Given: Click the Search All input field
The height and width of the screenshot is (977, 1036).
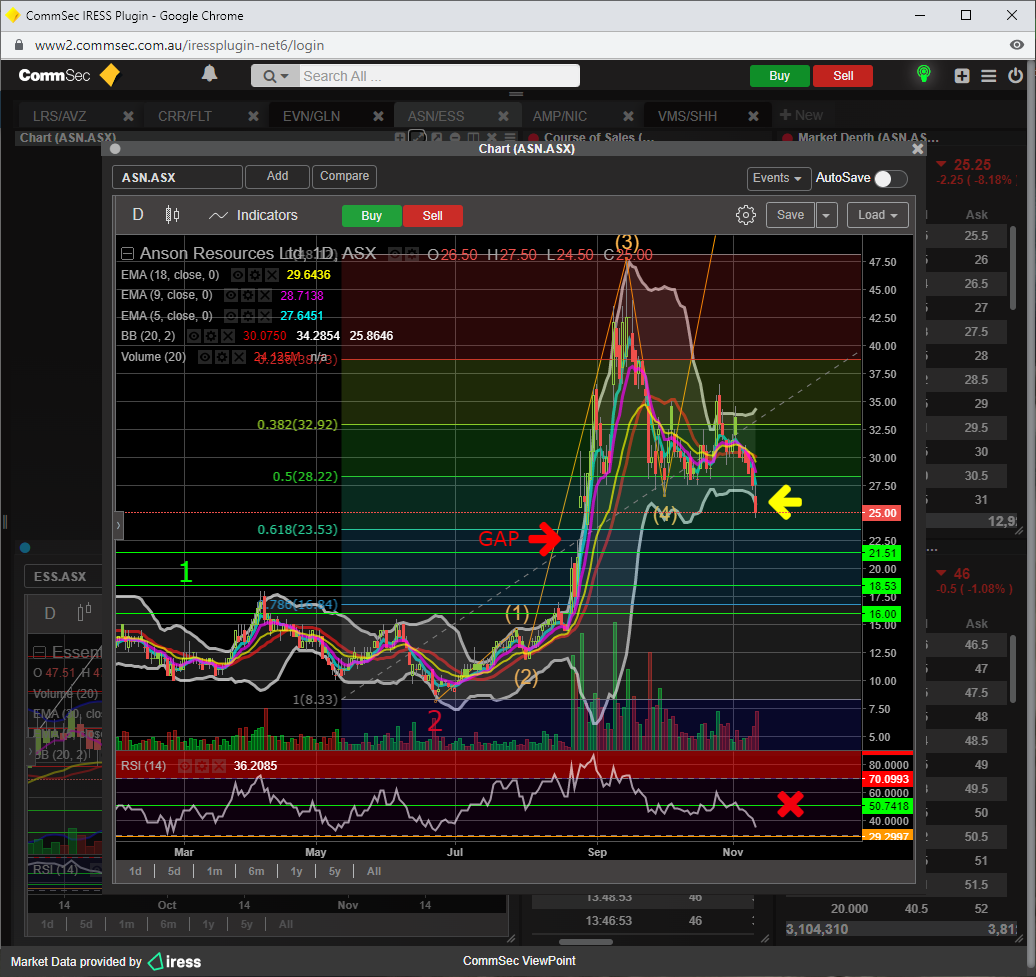Looking at the screenshot, I should [x=438, y=76].
